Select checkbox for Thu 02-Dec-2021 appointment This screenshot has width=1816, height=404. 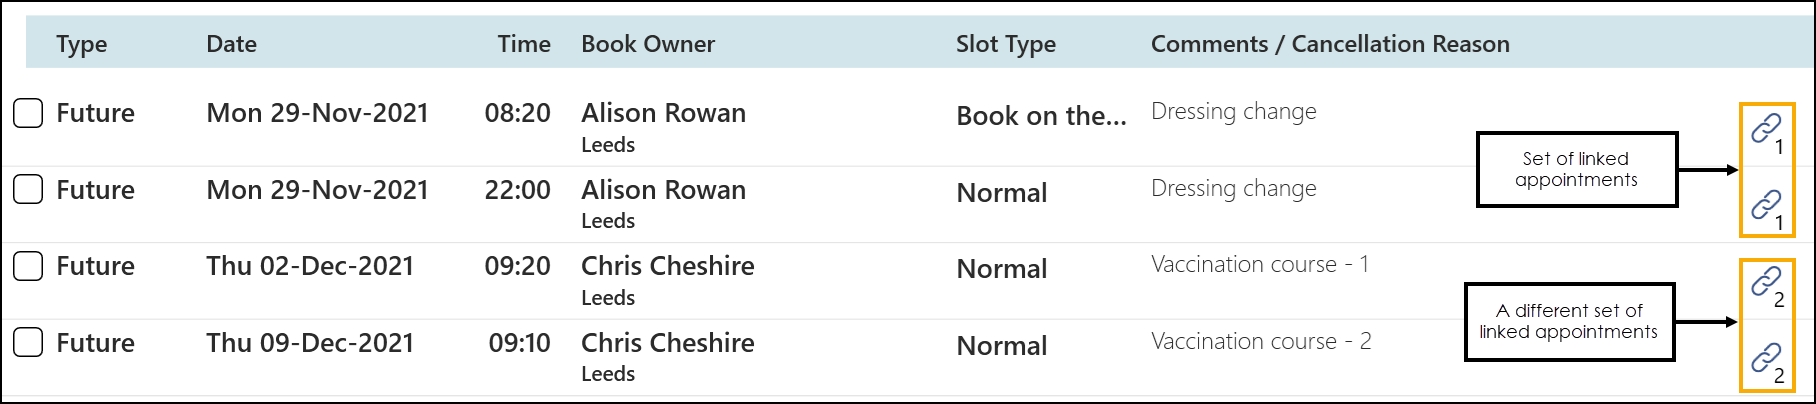click(x=28, y=266)
